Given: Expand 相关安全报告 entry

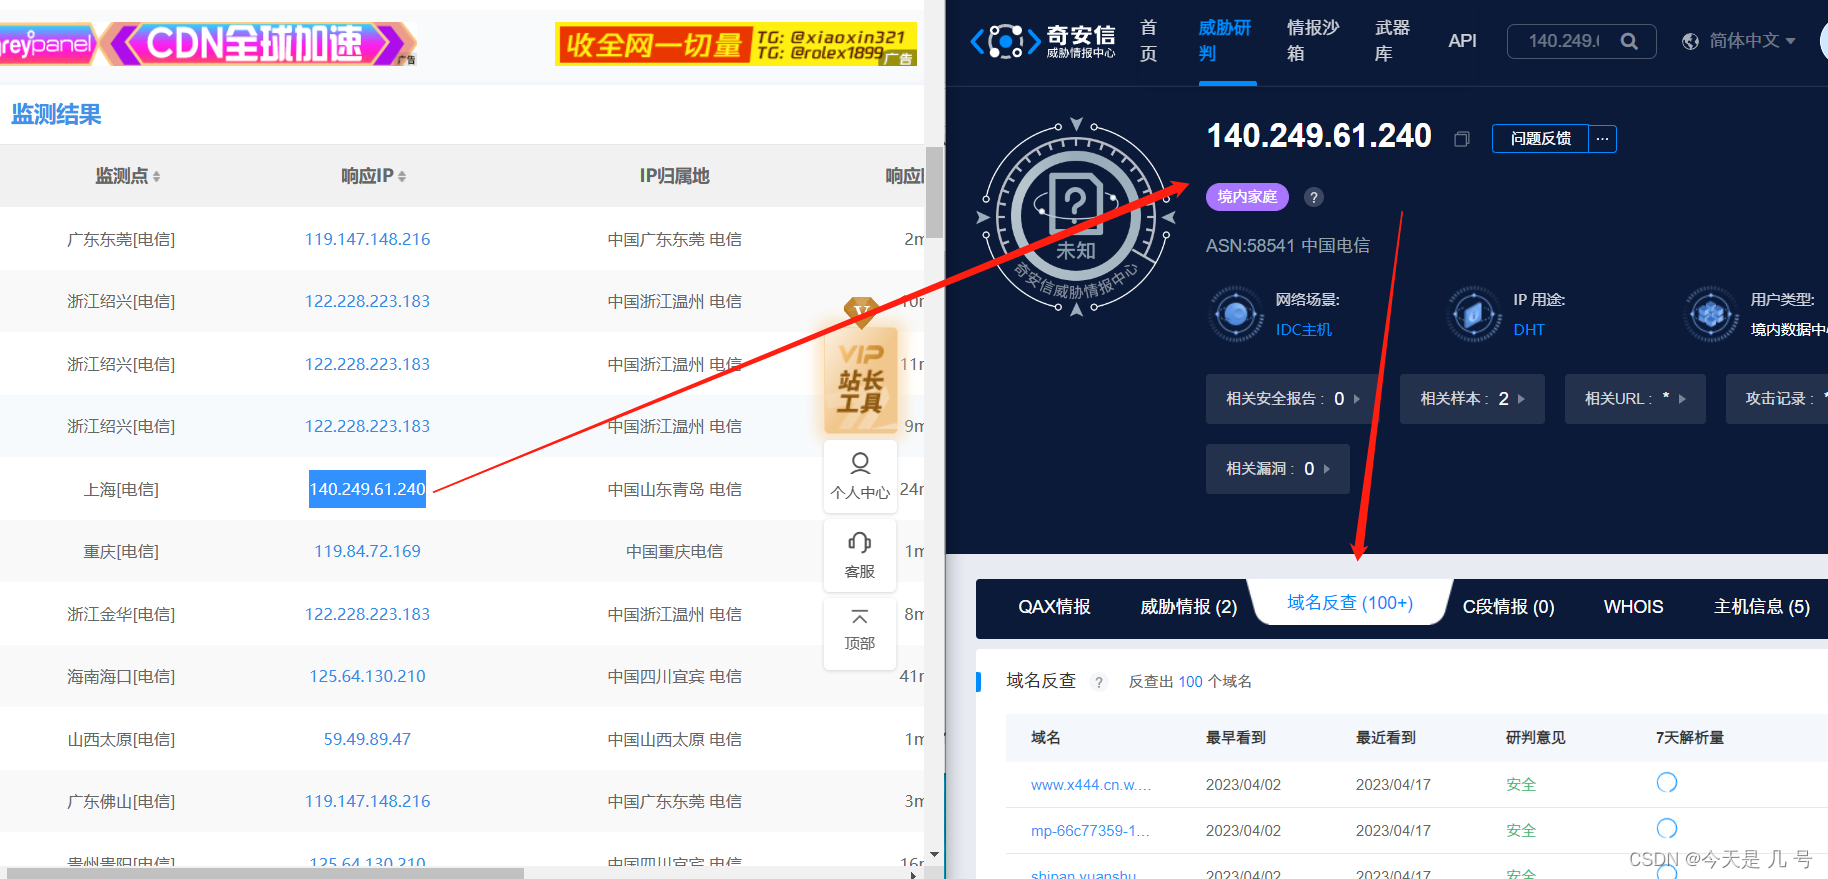Looking at the screenshot, I should 1292,399.
